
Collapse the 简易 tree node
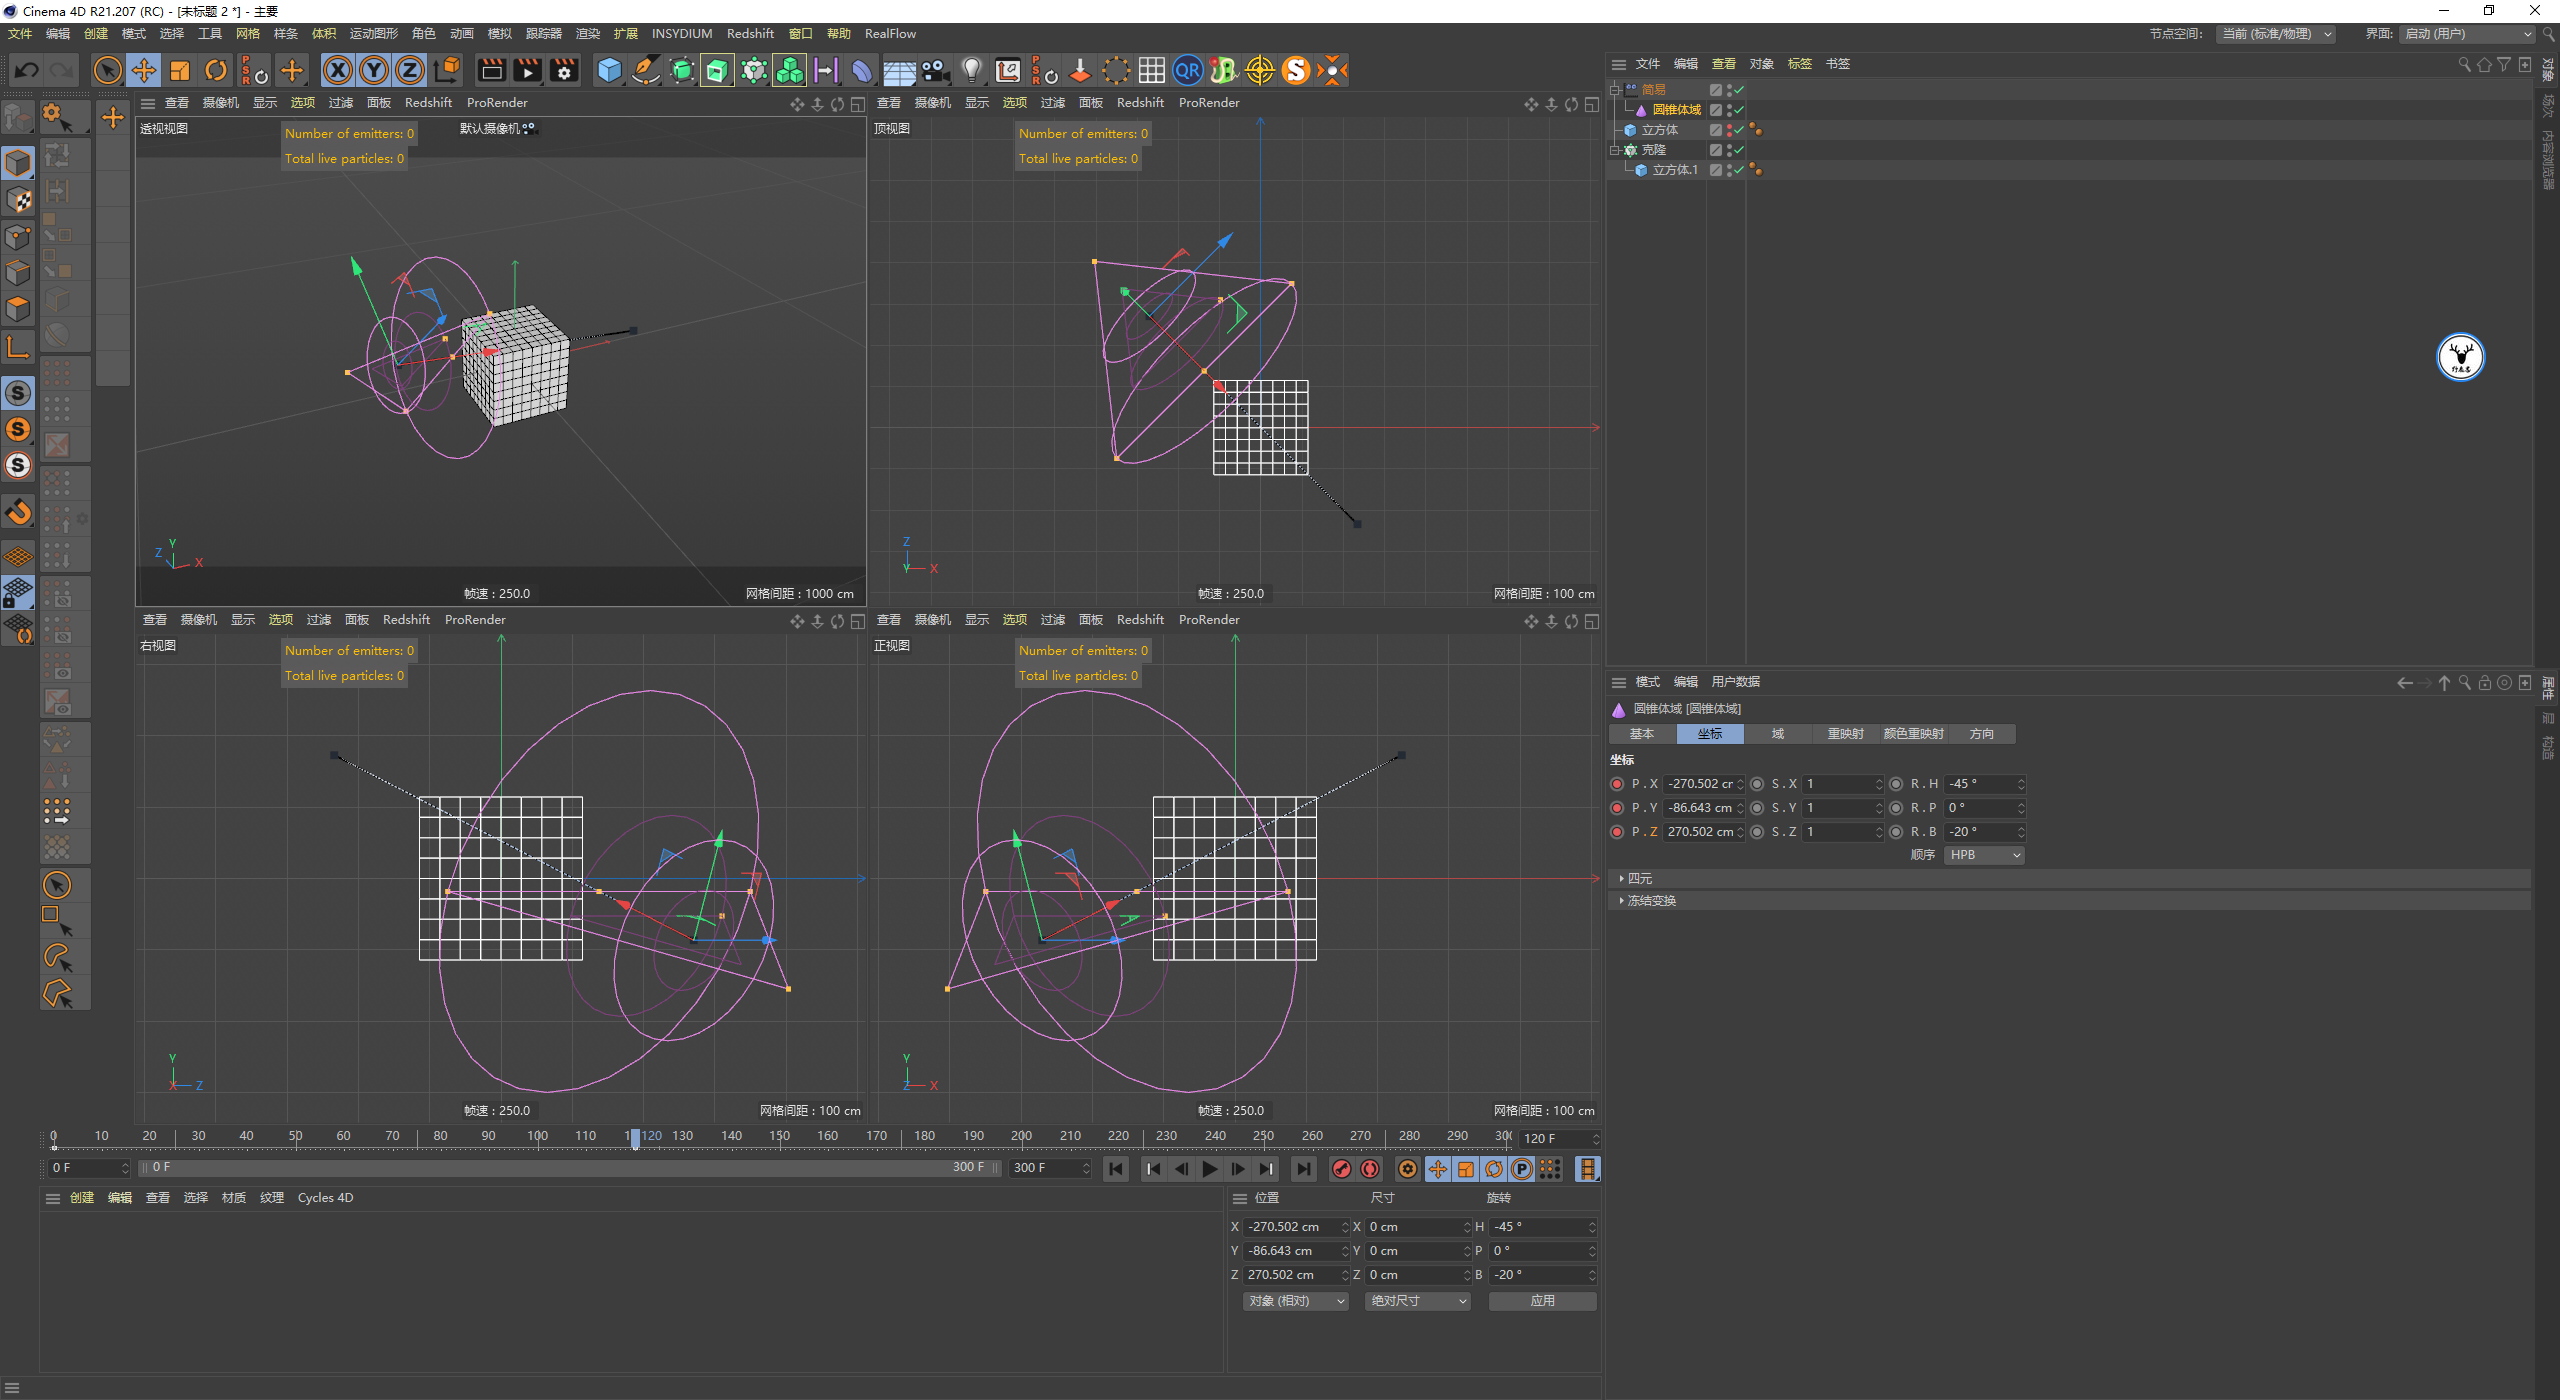(x=1615, y=90)
